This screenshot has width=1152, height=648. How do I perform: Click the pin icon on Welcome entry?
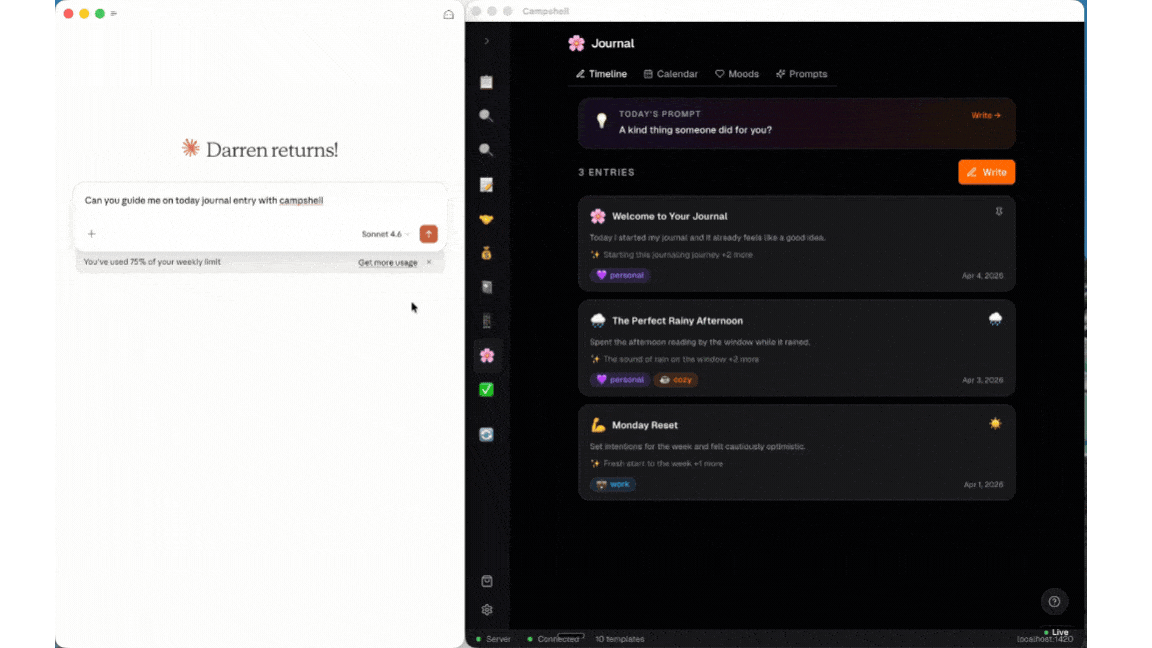click(x=998, y=212)
